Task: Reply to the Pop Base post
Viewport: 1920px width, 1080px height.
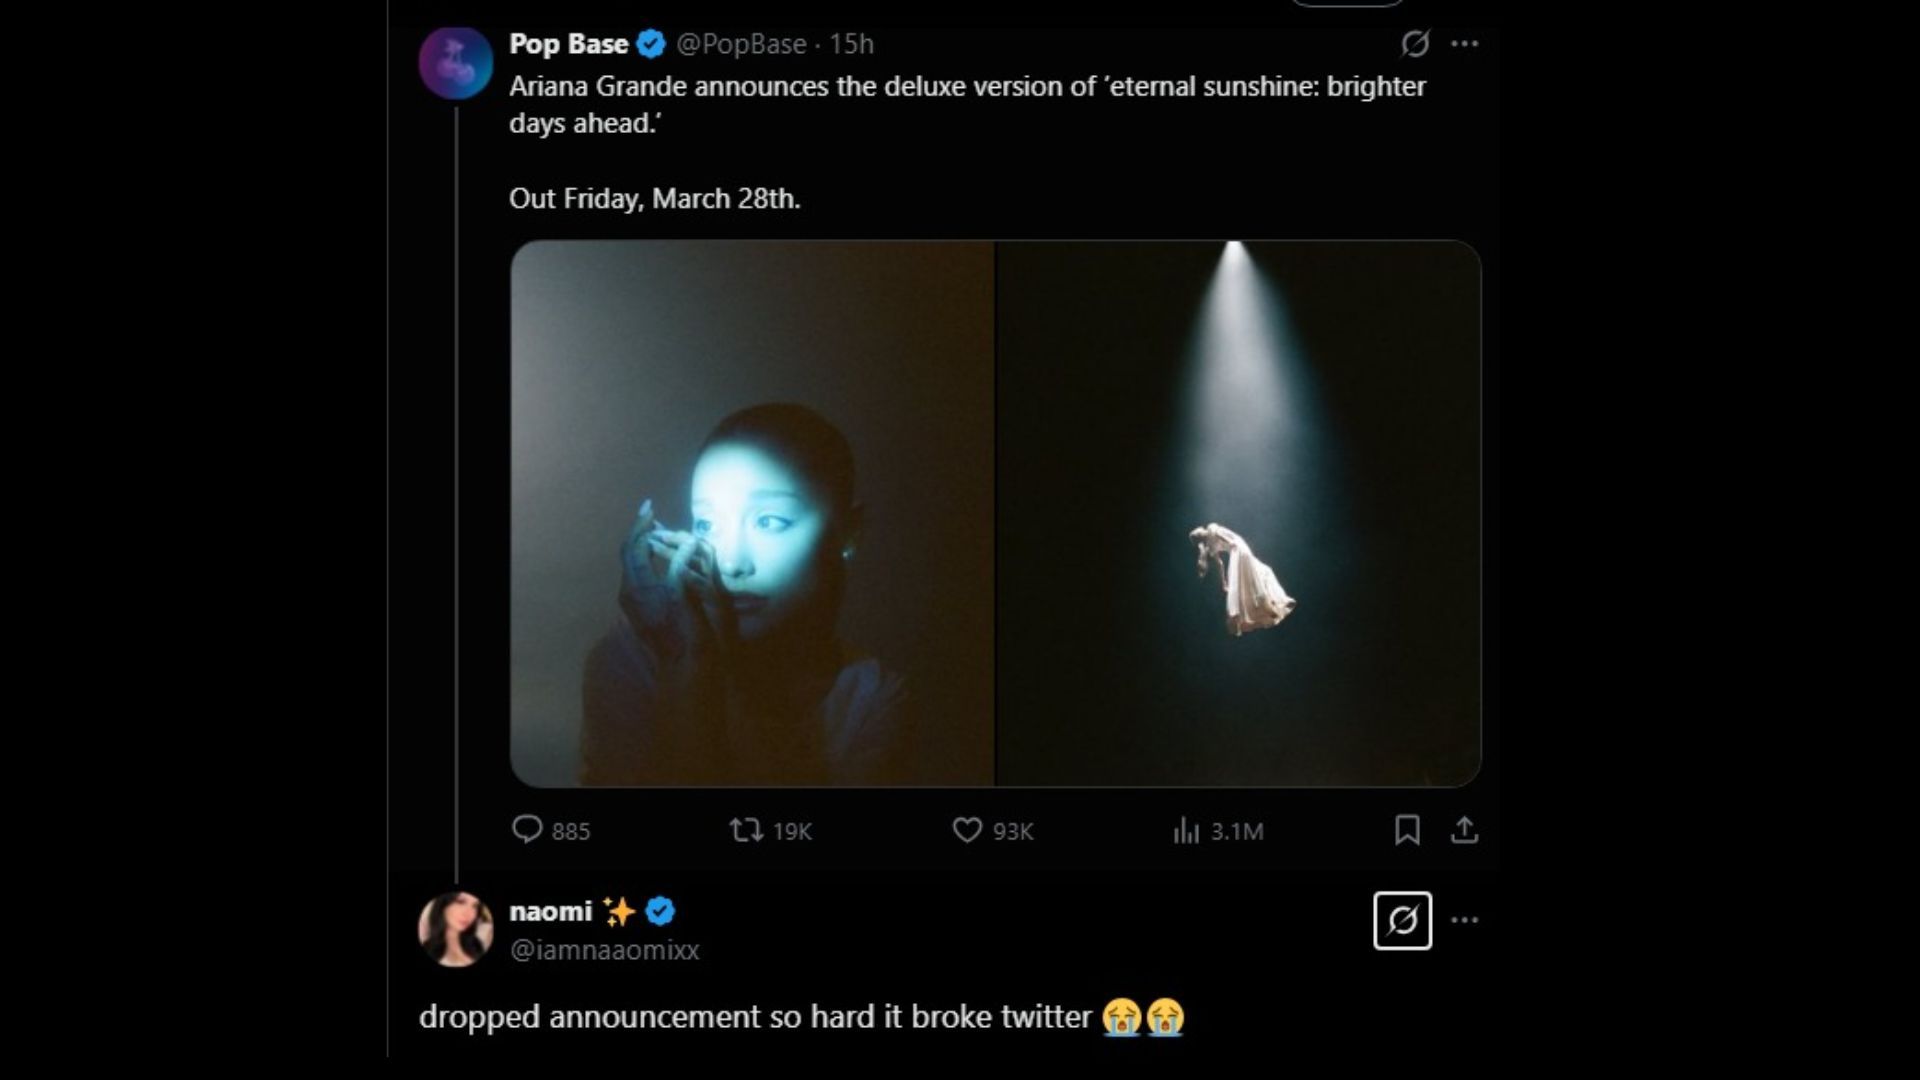Action: (527, 830)
